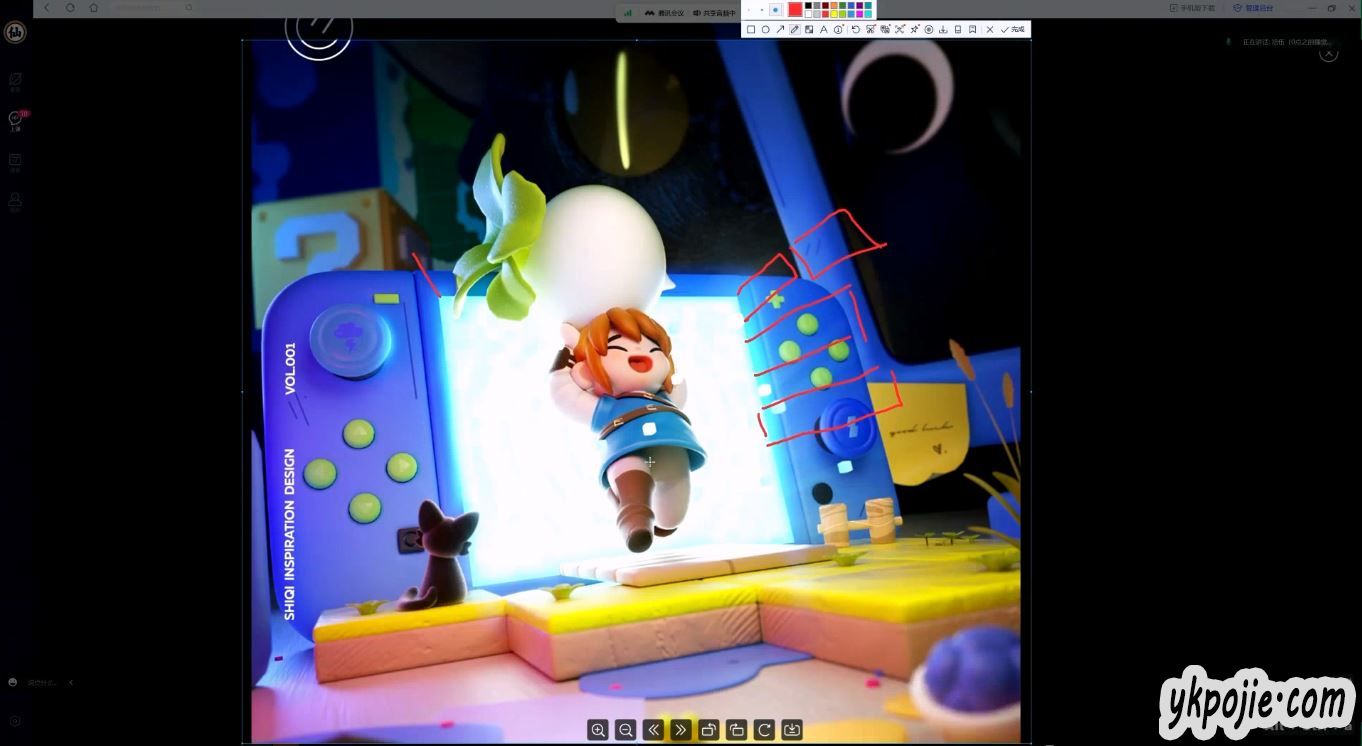This screenshot has width=1362, height=746.
Task: Click the download save icon in screenshot toolbar
Action: 943,30
